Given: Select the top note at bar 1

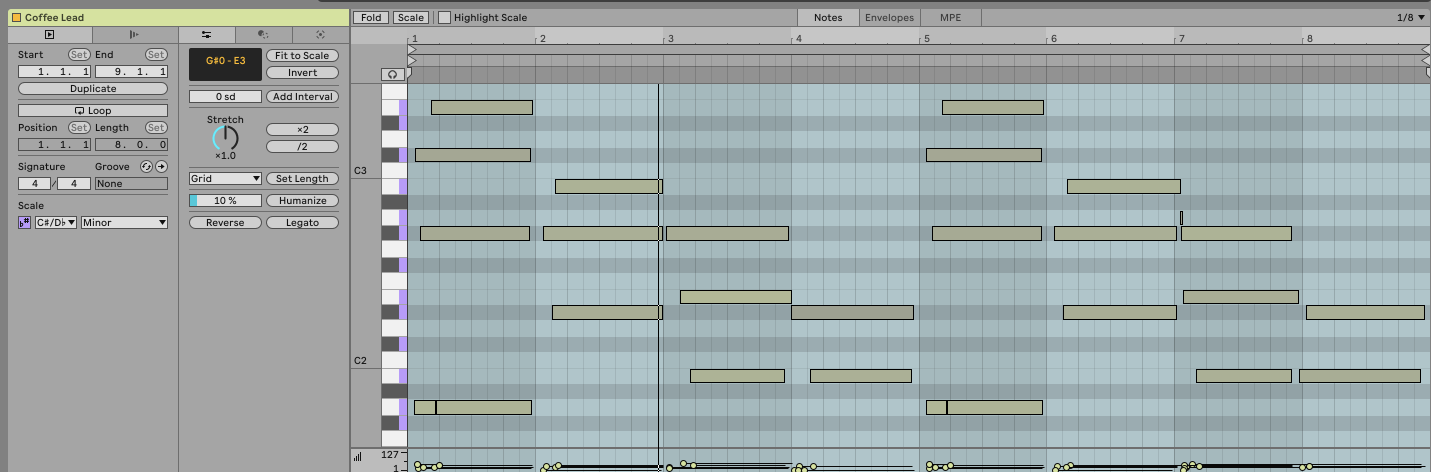Looking at the screenshot, I should click(x=481, y=107).
